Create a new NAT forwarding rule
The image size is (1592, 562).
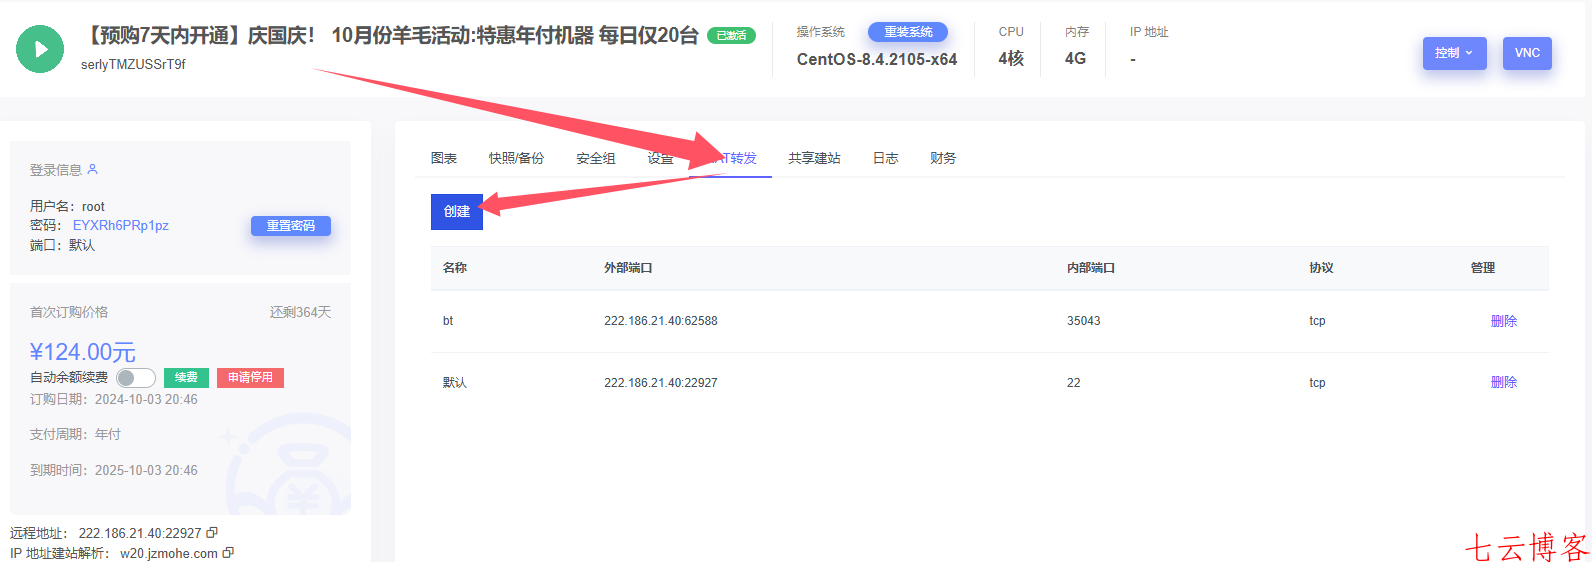coord(456,212)
